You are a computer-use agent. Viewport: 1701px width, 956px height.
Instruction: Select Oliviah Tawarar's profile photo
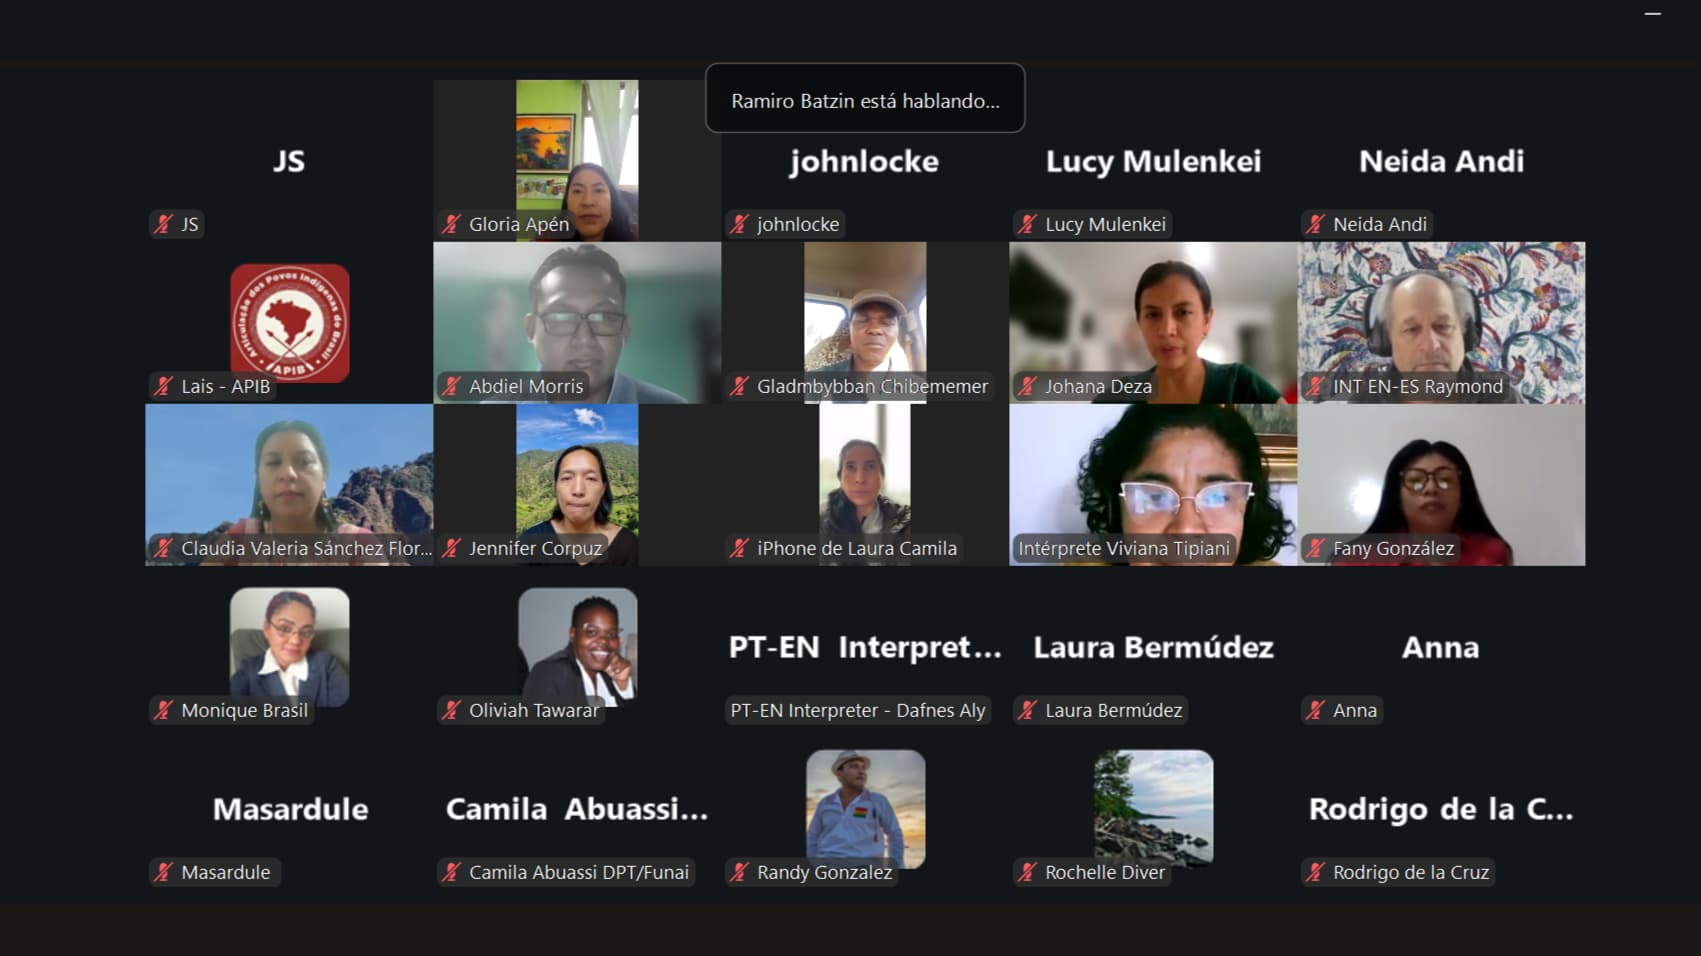tap(578, 647)
